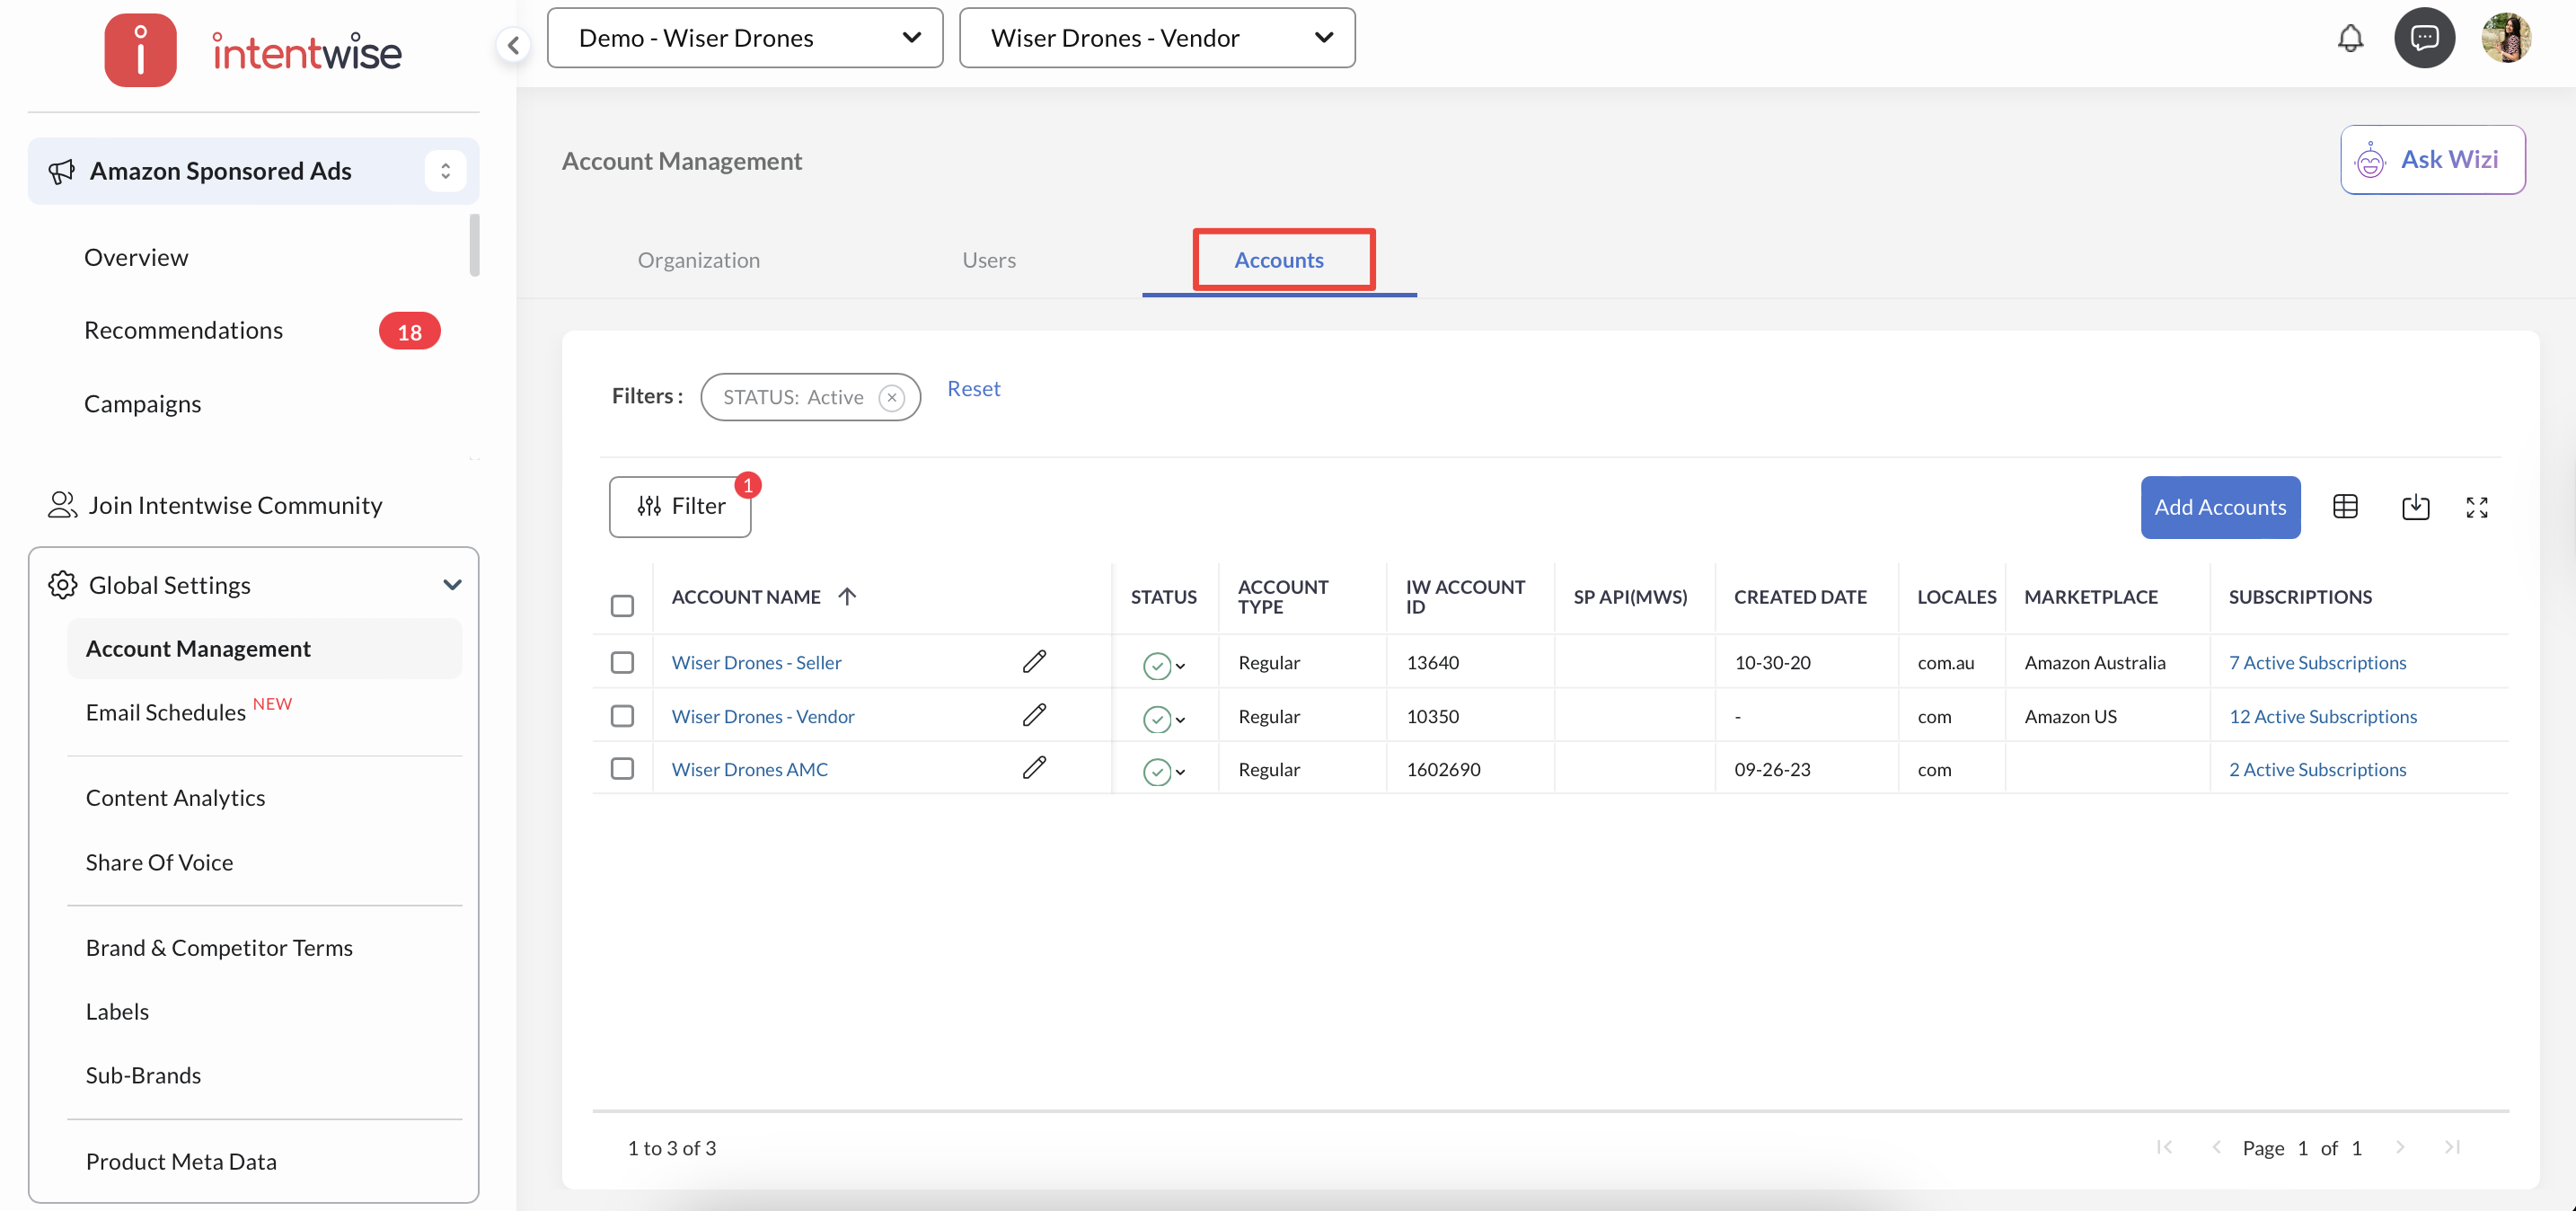This screenshot has width=2576, height=1211.
Task: Click the fullscreen expand table icon
Action: [2476, 507]
